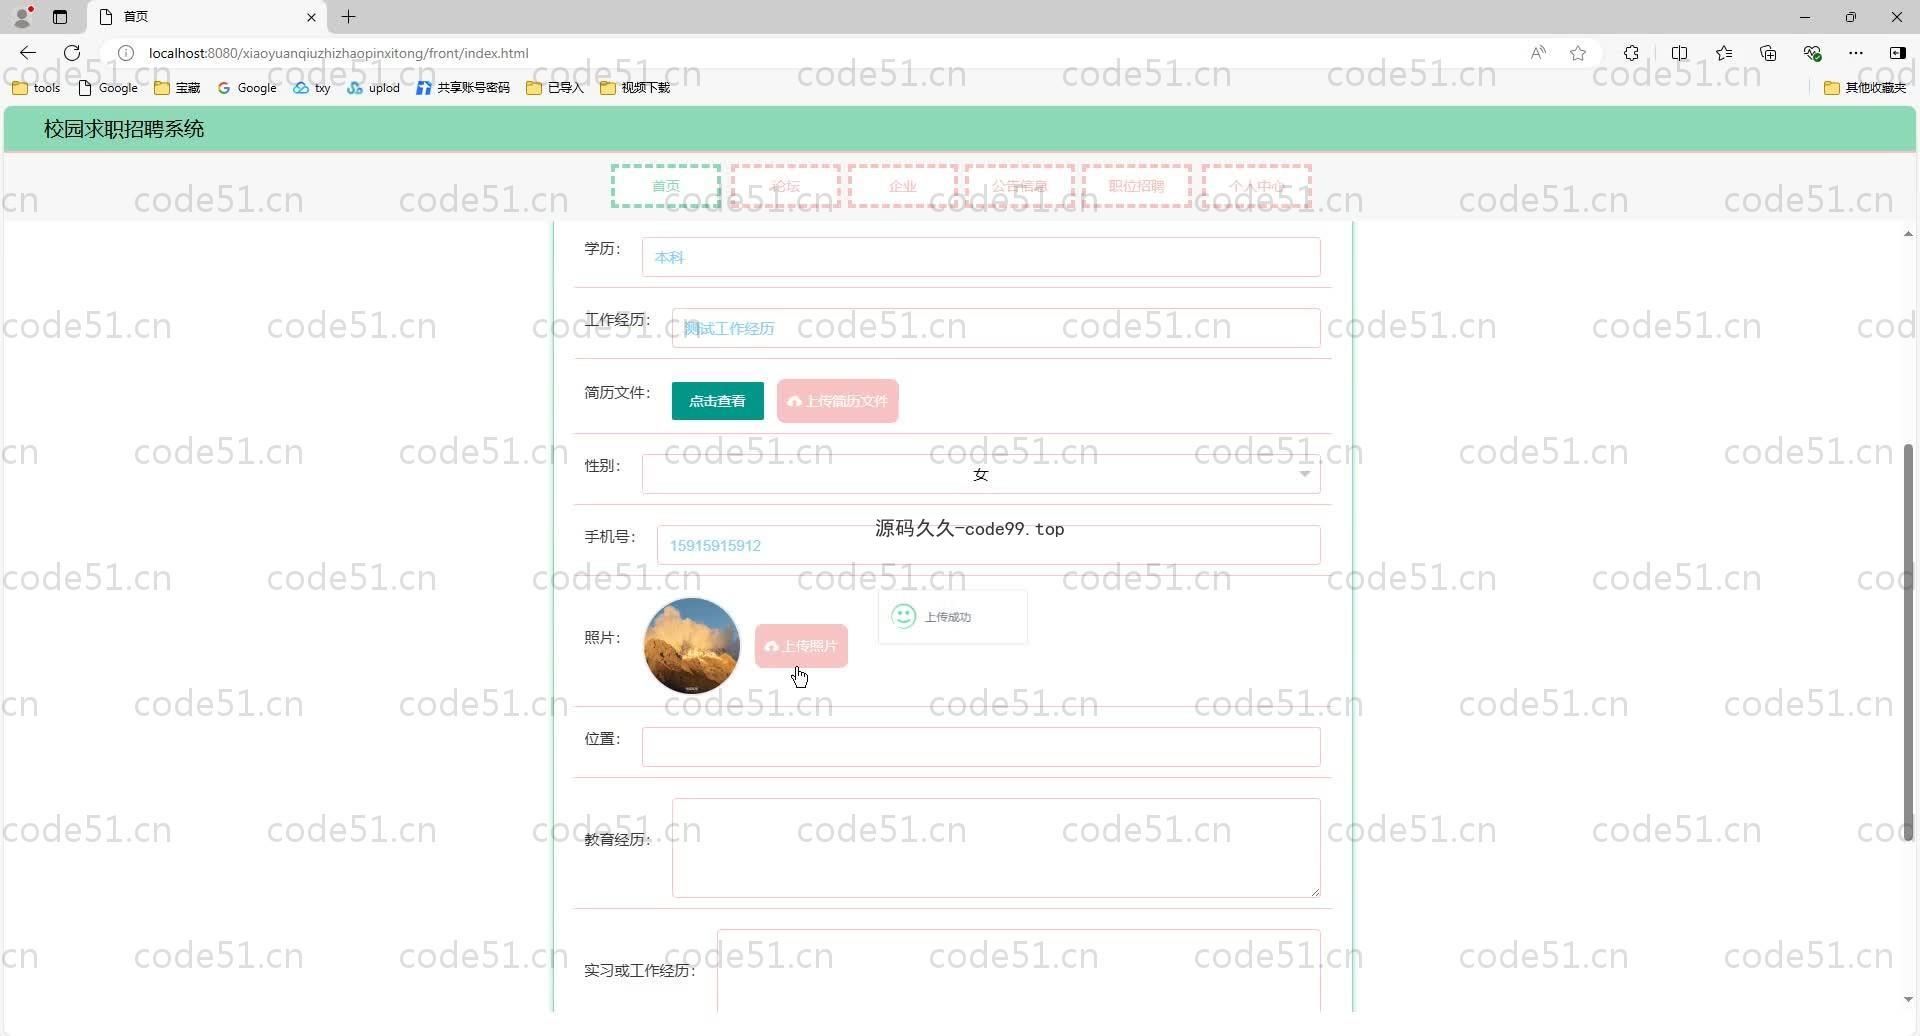This screenshot has width=1920, height=1036.
Task: Click the Read aloud icon in address bar
Action: point(1538,53)
